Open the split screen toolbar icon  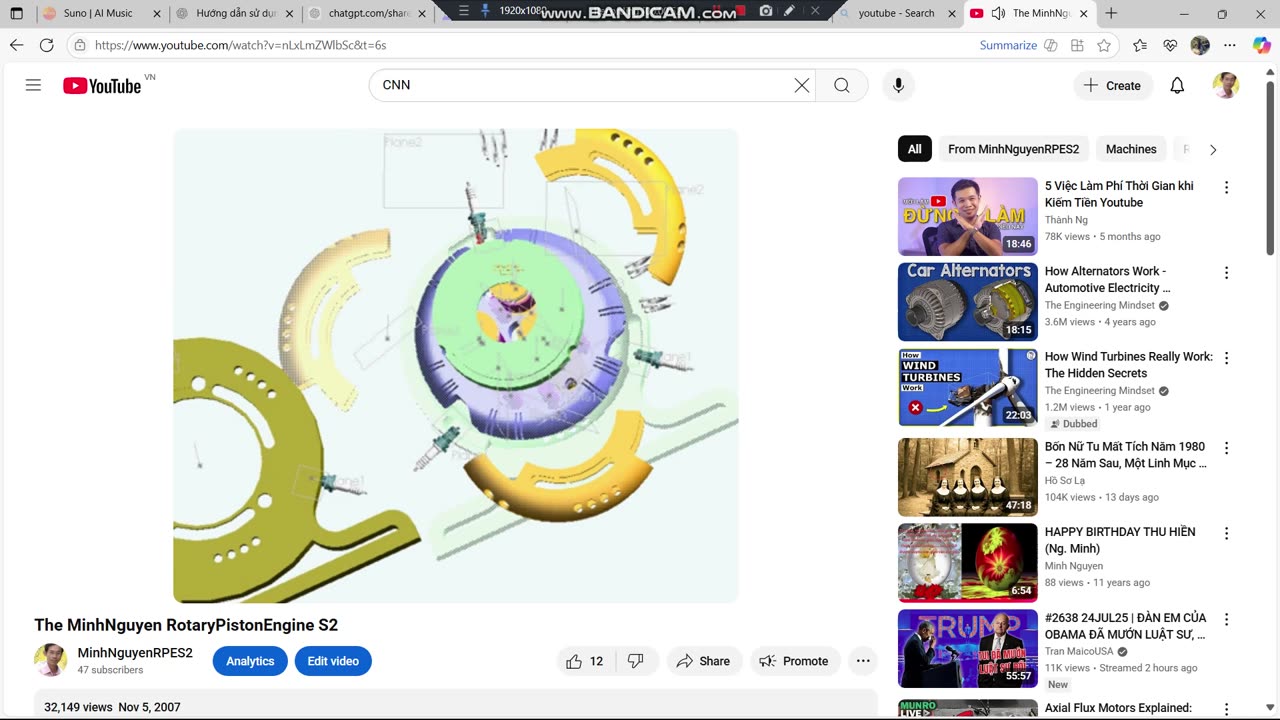pos(1077,45)
